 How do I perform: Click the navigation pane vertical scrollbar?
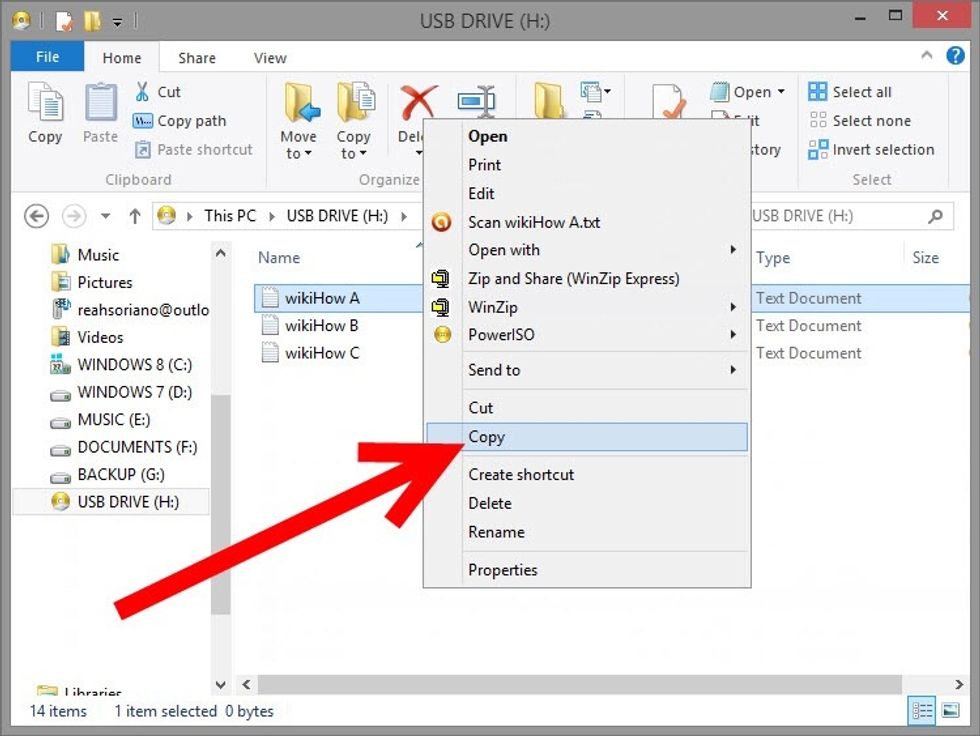pyautogui.click(x=221, y=500)
